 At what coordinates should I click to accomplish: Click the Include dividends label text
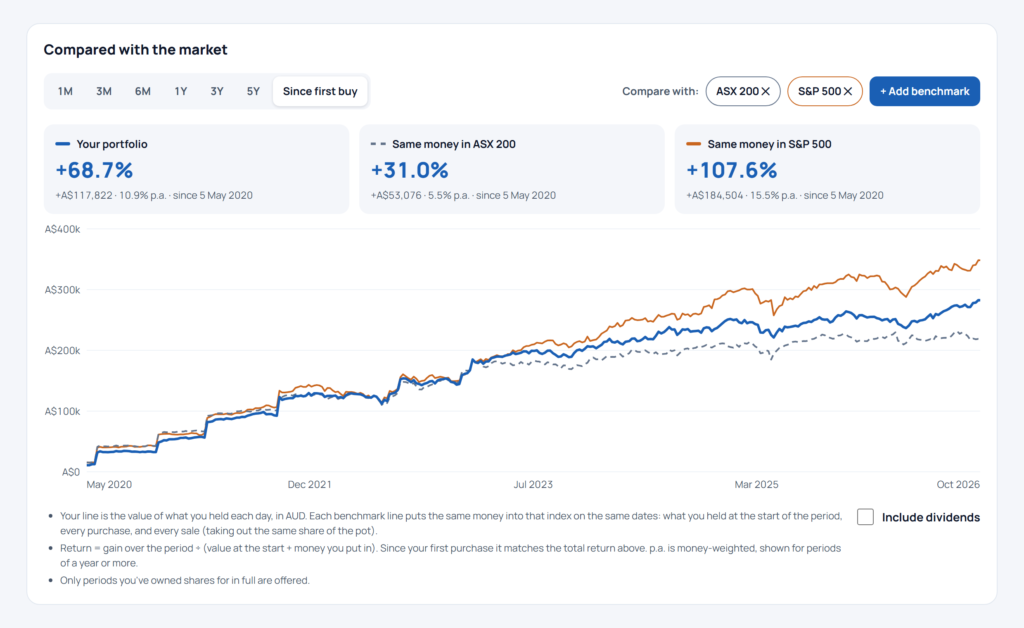coord(931,517)
